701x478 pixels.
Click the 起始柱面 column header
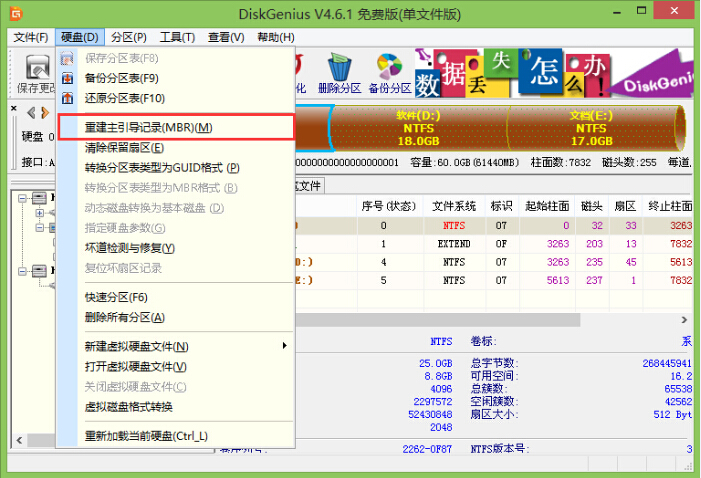546,205
